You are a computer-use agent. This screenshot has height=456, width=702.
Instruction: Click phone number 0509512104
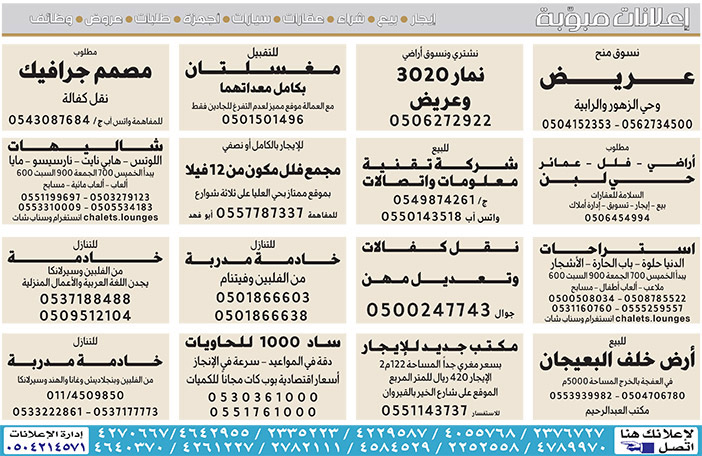tap(85, 316)
